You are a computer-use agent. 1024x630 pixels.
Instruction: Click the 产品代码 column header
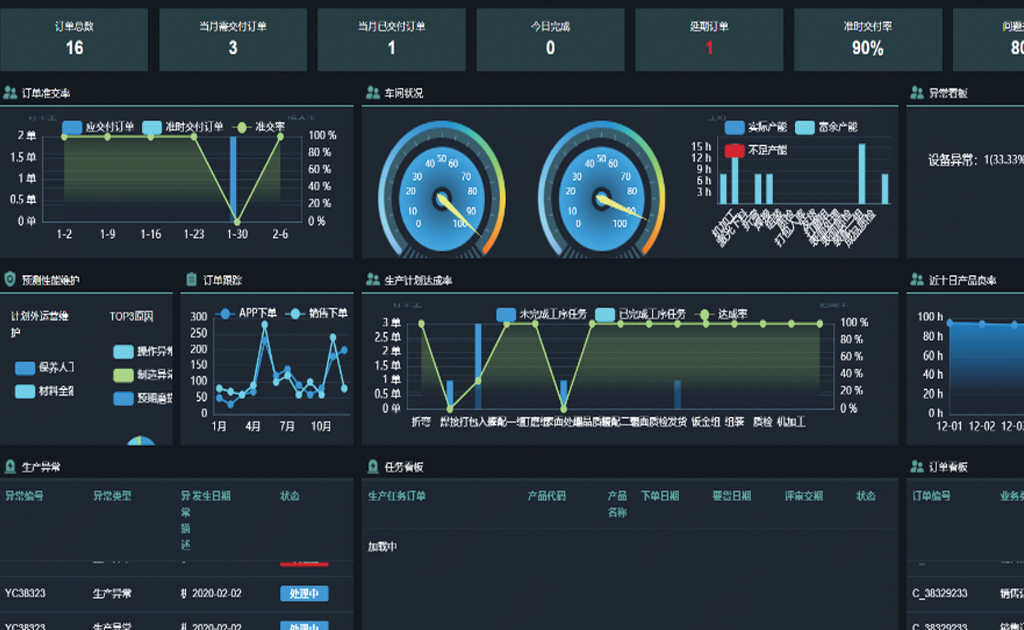click(x=547, y=496)
